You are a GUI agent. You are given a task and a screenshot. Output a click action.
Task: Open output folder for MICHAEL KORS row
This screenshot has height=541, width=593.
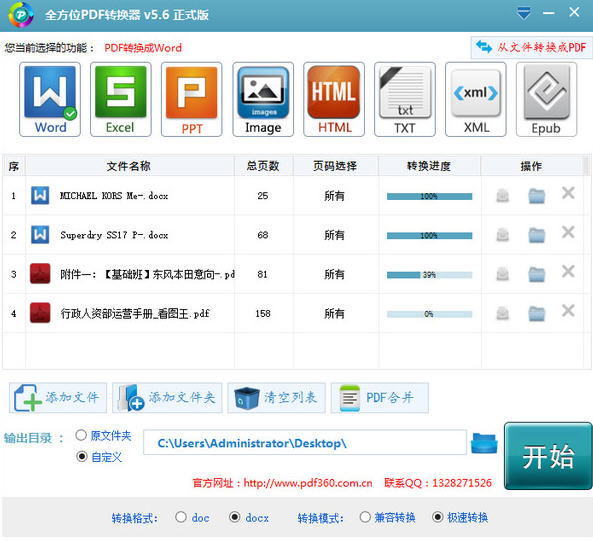point(536,195)
